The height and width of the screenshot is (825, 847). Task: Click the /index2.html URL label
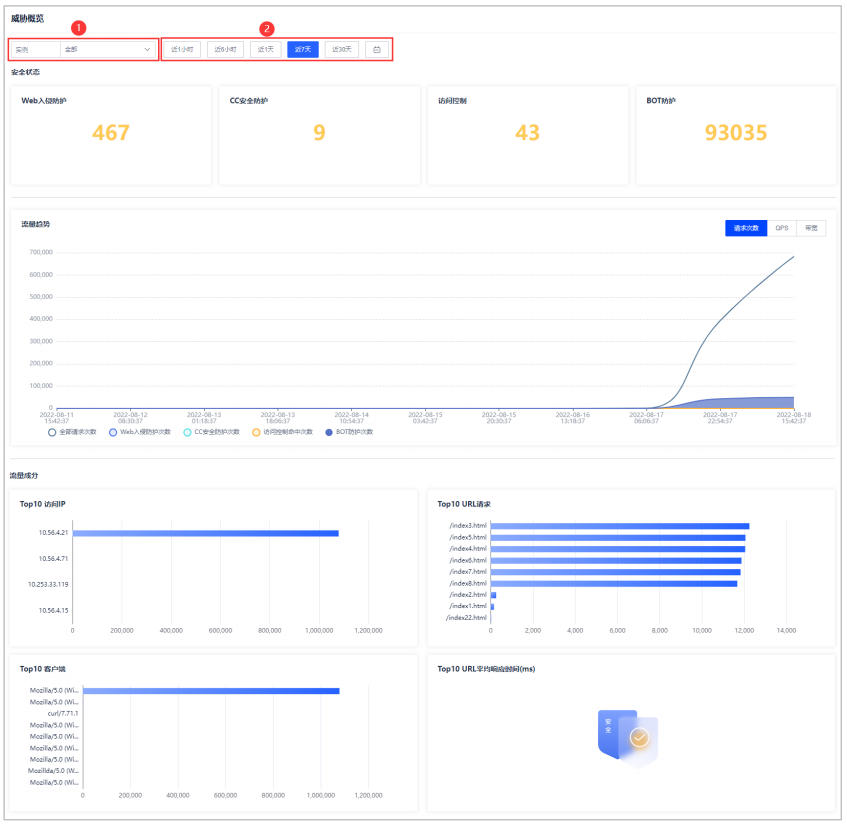[x=468, y=595]
